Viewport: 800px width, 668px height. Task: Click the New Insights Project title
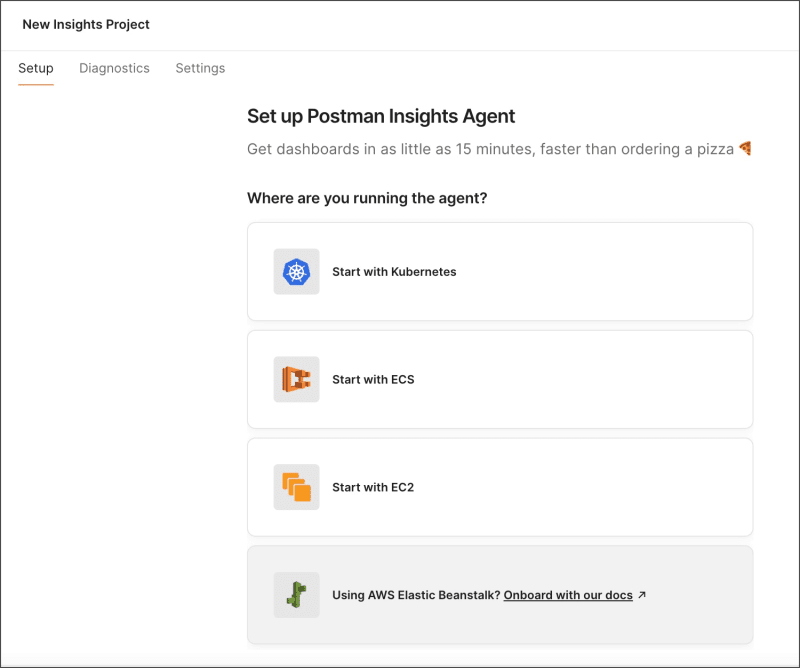coord(86,24)
